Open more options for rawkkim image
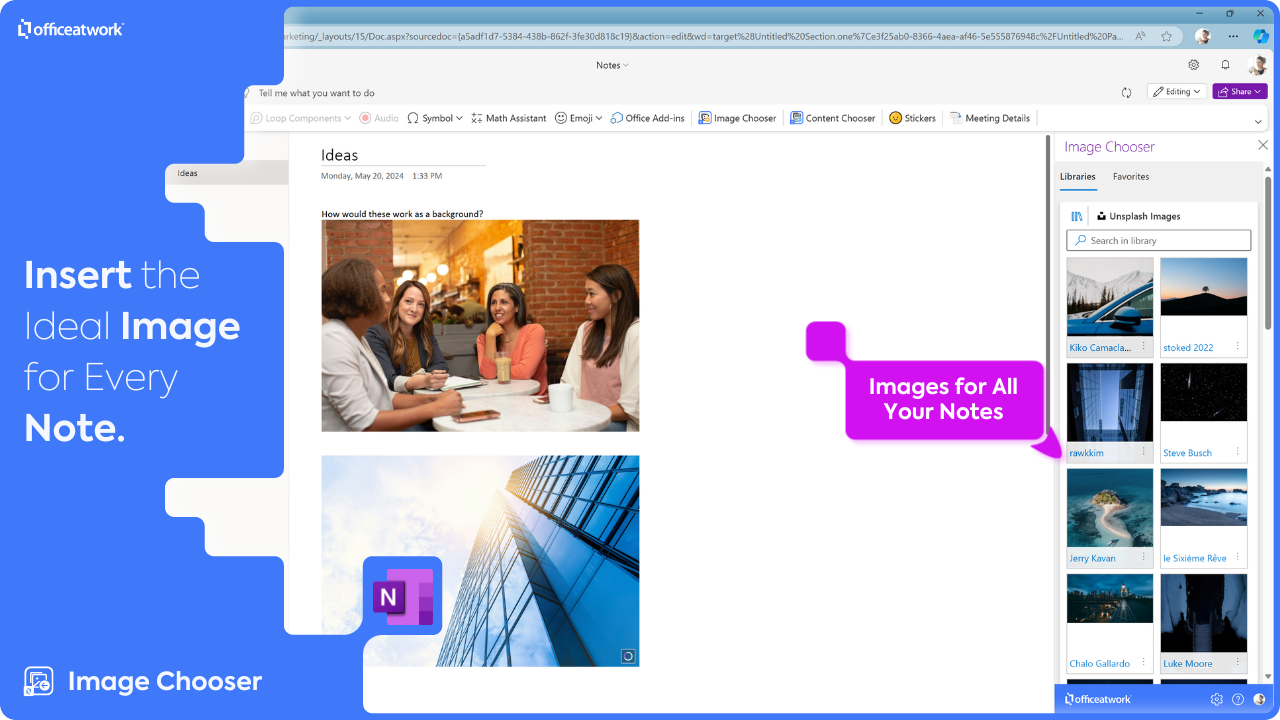Viewport: 1280px width, 720px height. (1144, 451)
